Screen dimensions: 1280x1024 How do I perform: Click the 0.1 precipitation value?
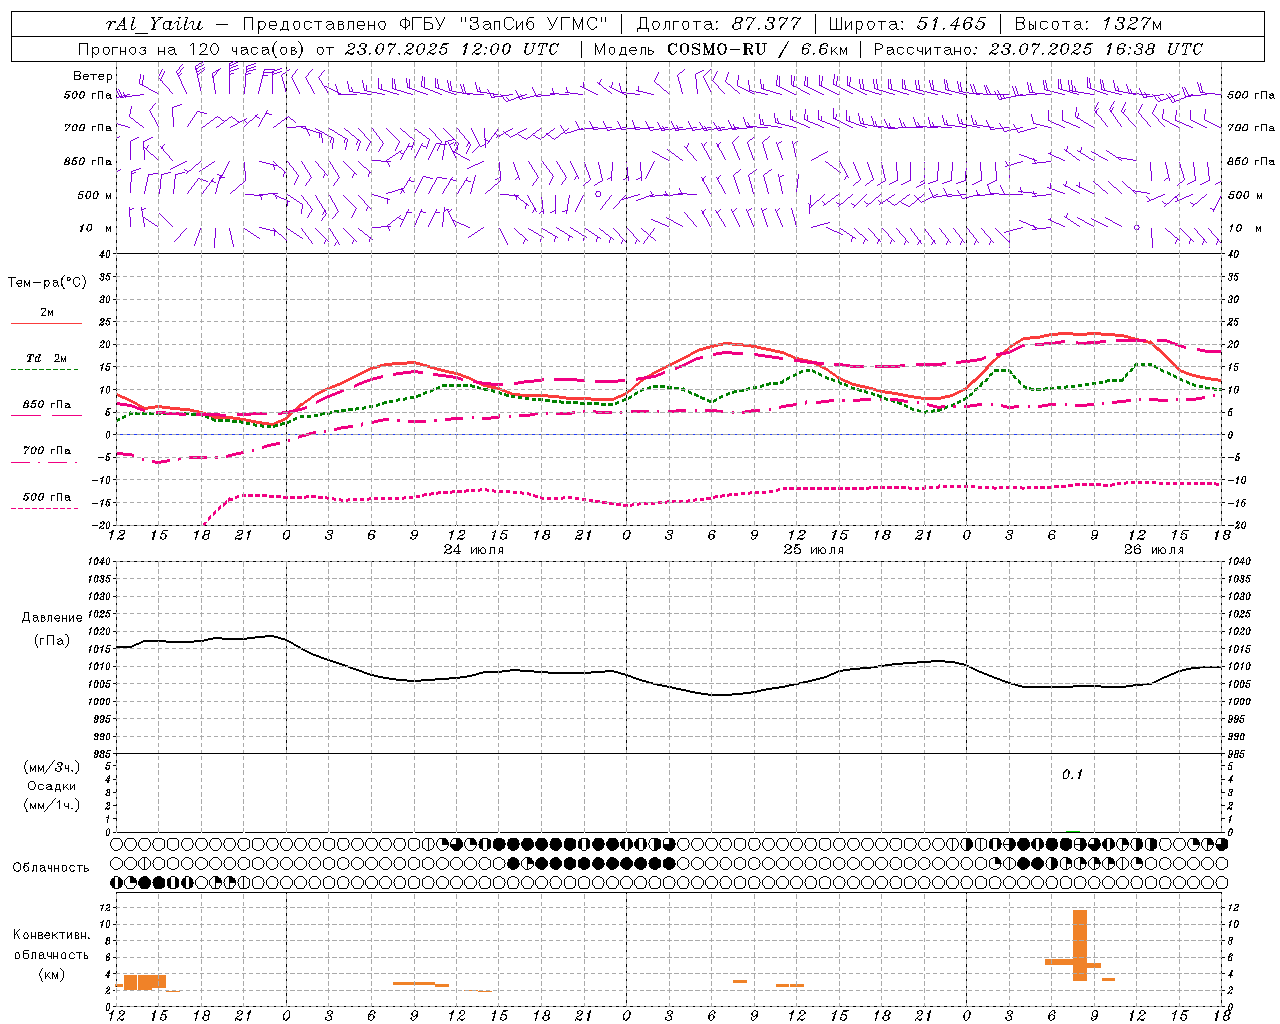click(x=1072, y=775)
